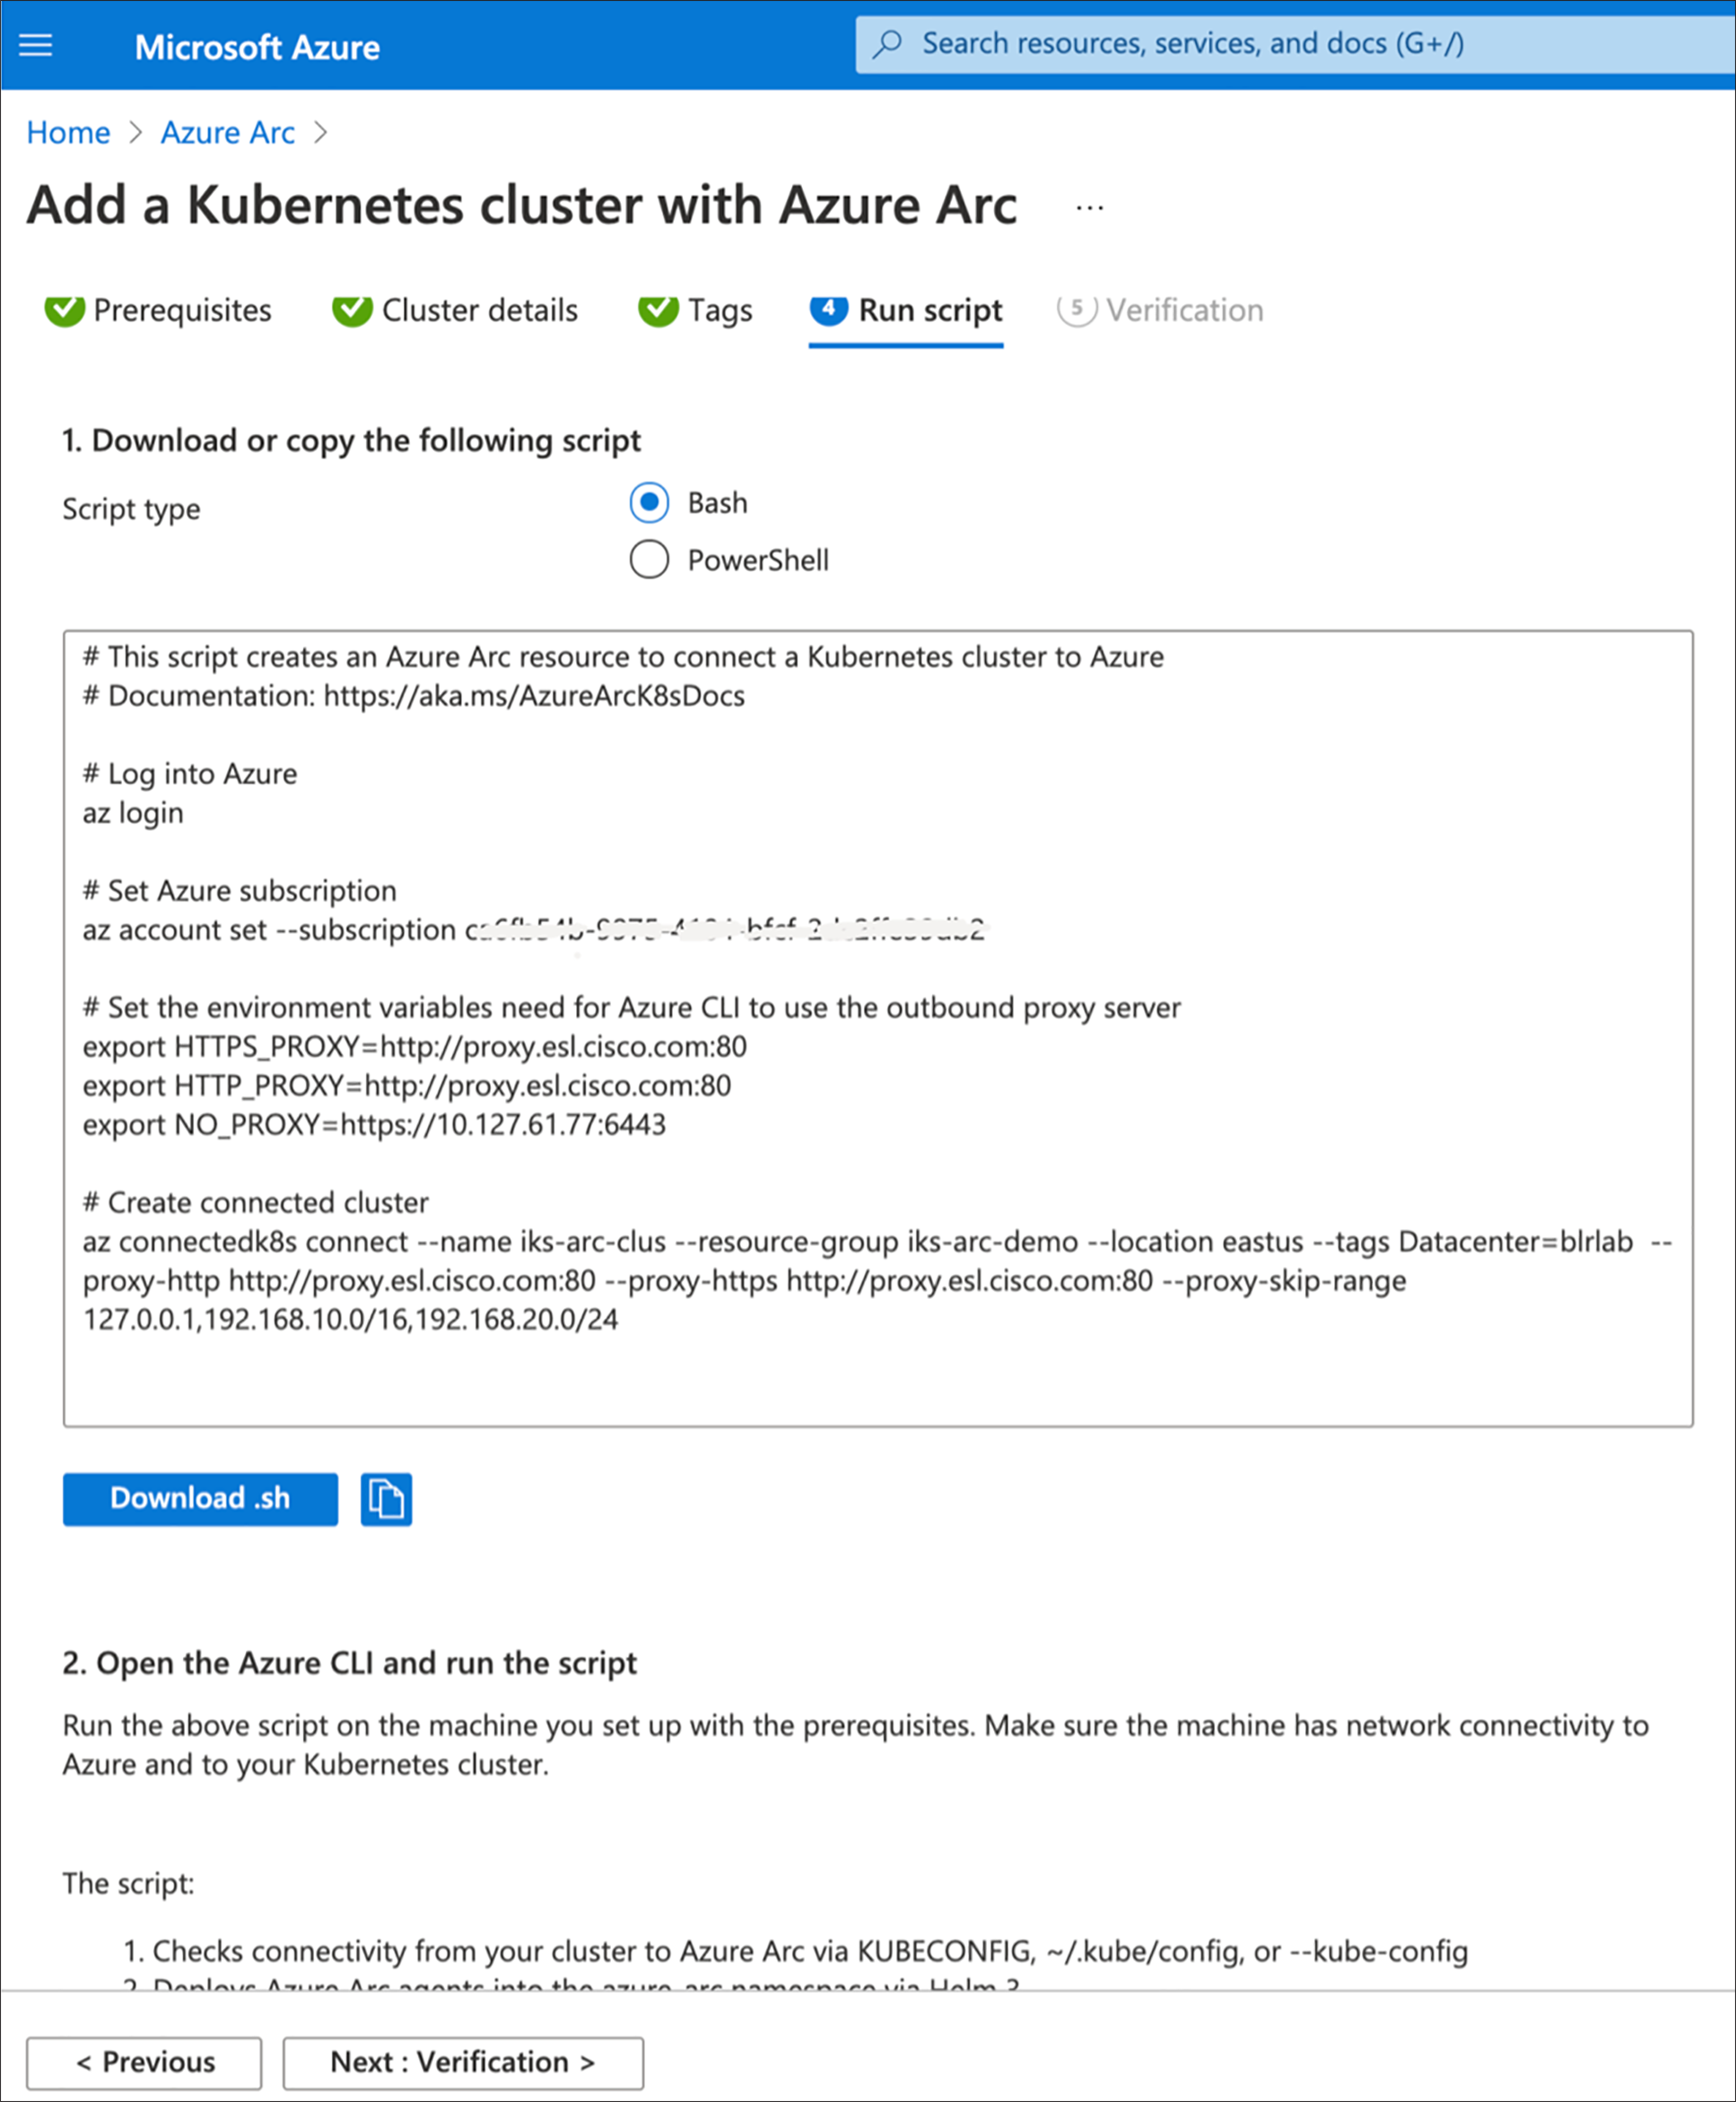Click the Prerequisites green checkmark icon

point(65,310)
